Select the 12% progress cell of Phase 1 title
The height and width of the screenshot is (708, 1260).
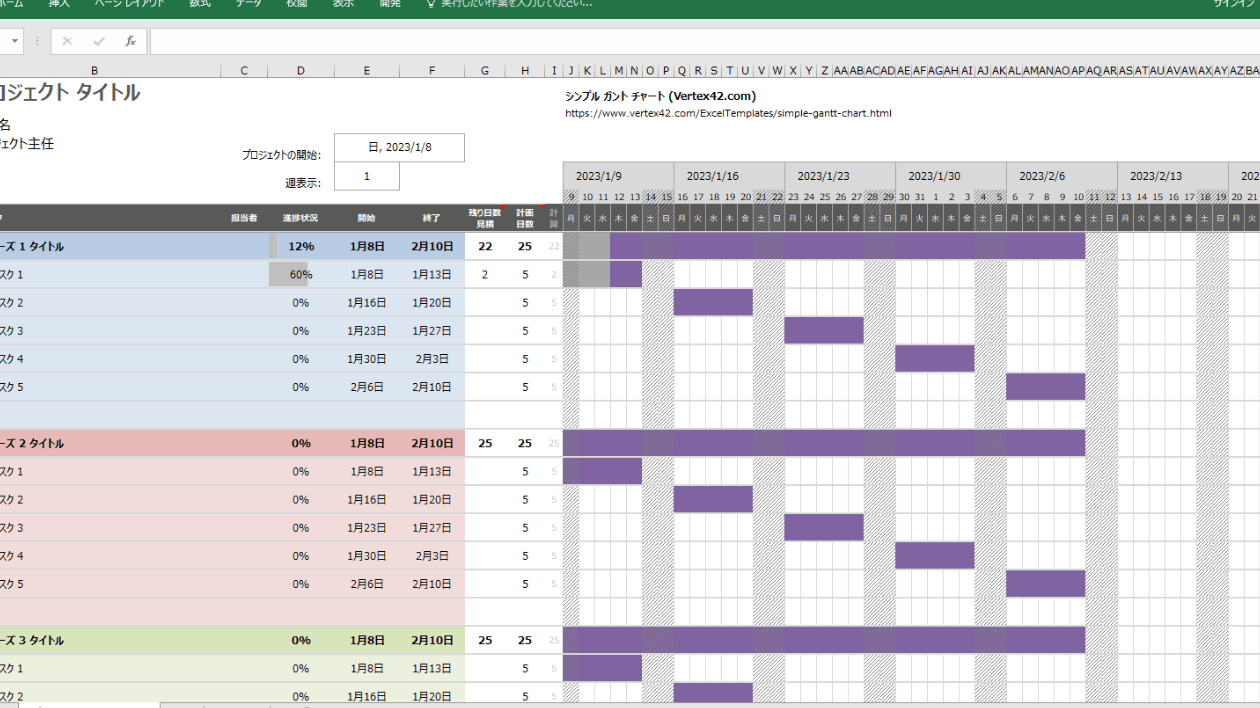pos(301,246)
